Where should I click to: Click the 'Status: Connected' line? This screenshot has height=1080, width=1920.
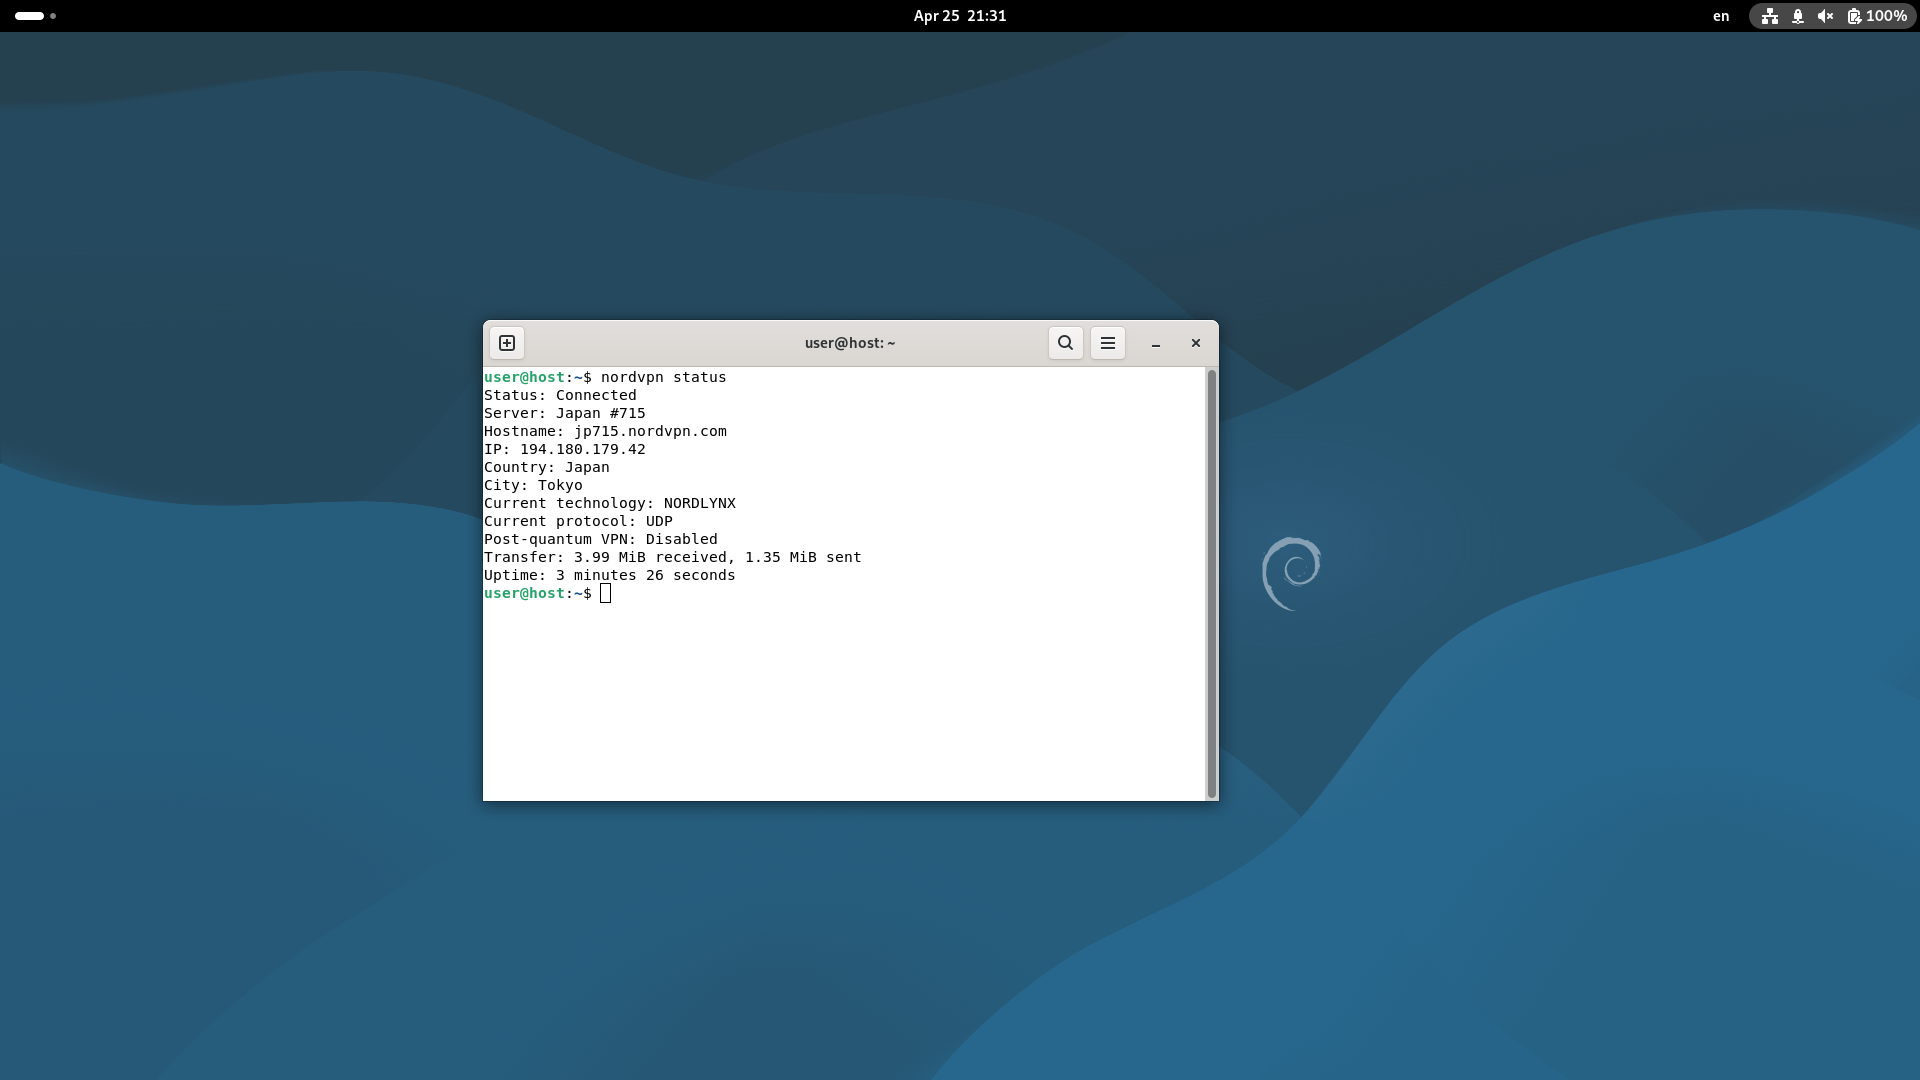click(560, 395)
